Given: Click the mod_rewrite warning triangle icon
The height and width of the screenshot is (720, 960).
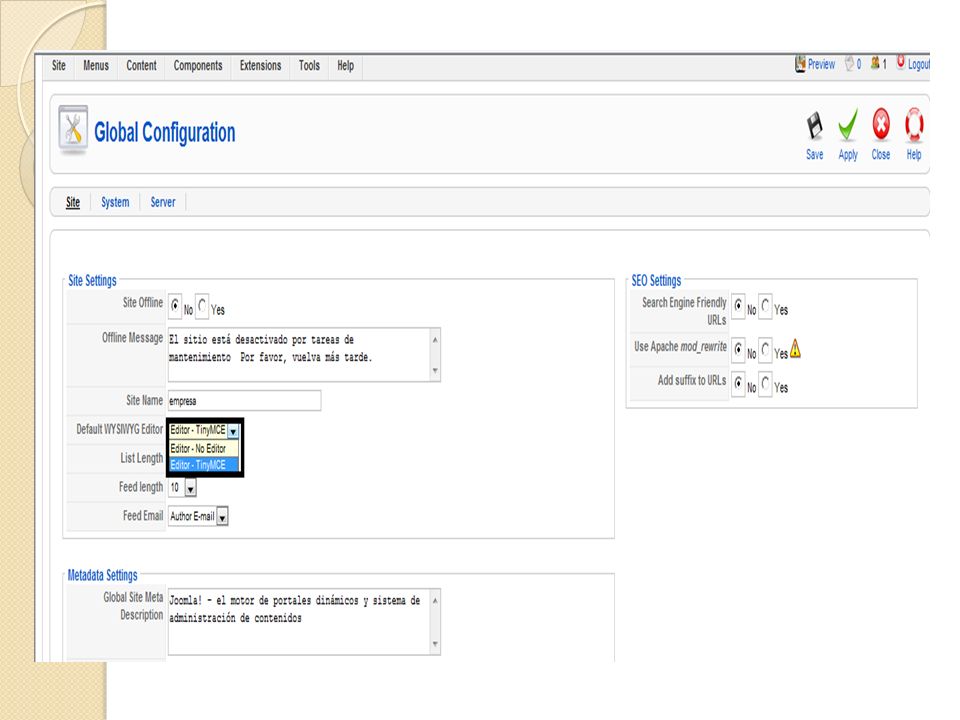Looking at the screenshot, I should (x=795, y=348).
